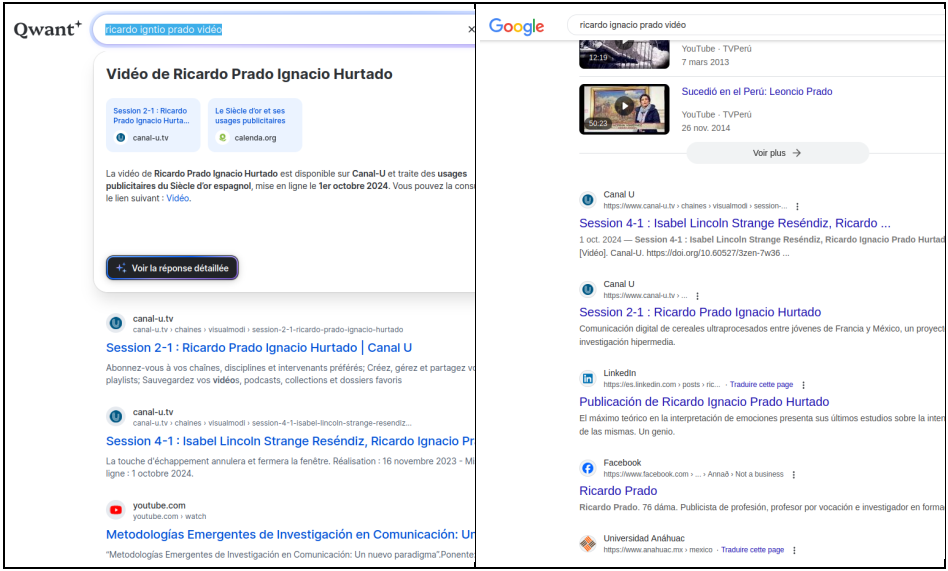Open three-dot menu for Facebook result
Image resolution: width=948 pixels, height=571 pixels.
[794, 474]
